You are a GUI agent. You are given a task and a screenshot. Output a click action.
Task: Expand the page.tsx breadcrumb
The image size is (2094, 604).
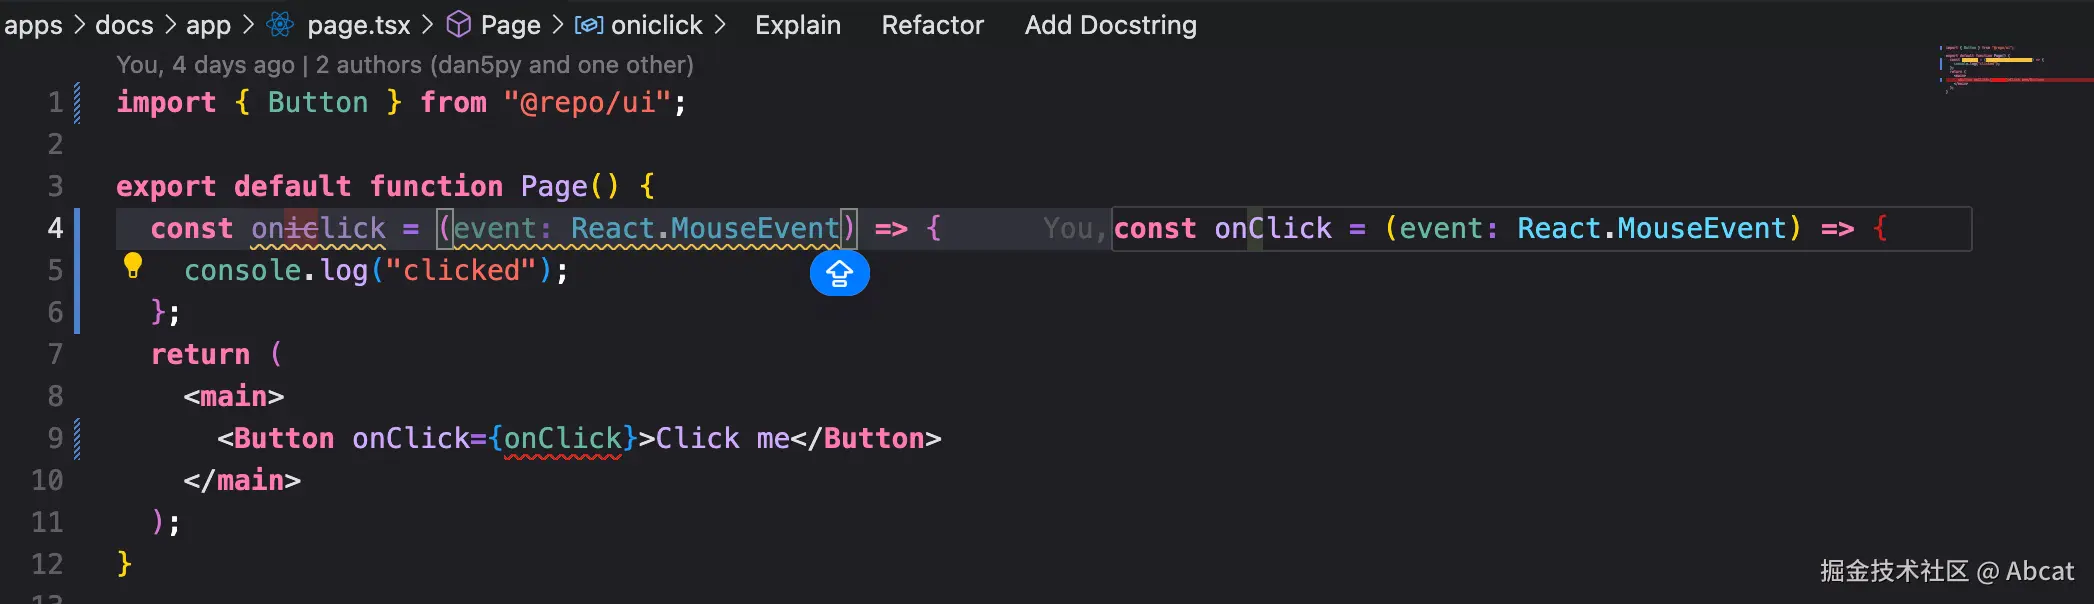[358, 25]
